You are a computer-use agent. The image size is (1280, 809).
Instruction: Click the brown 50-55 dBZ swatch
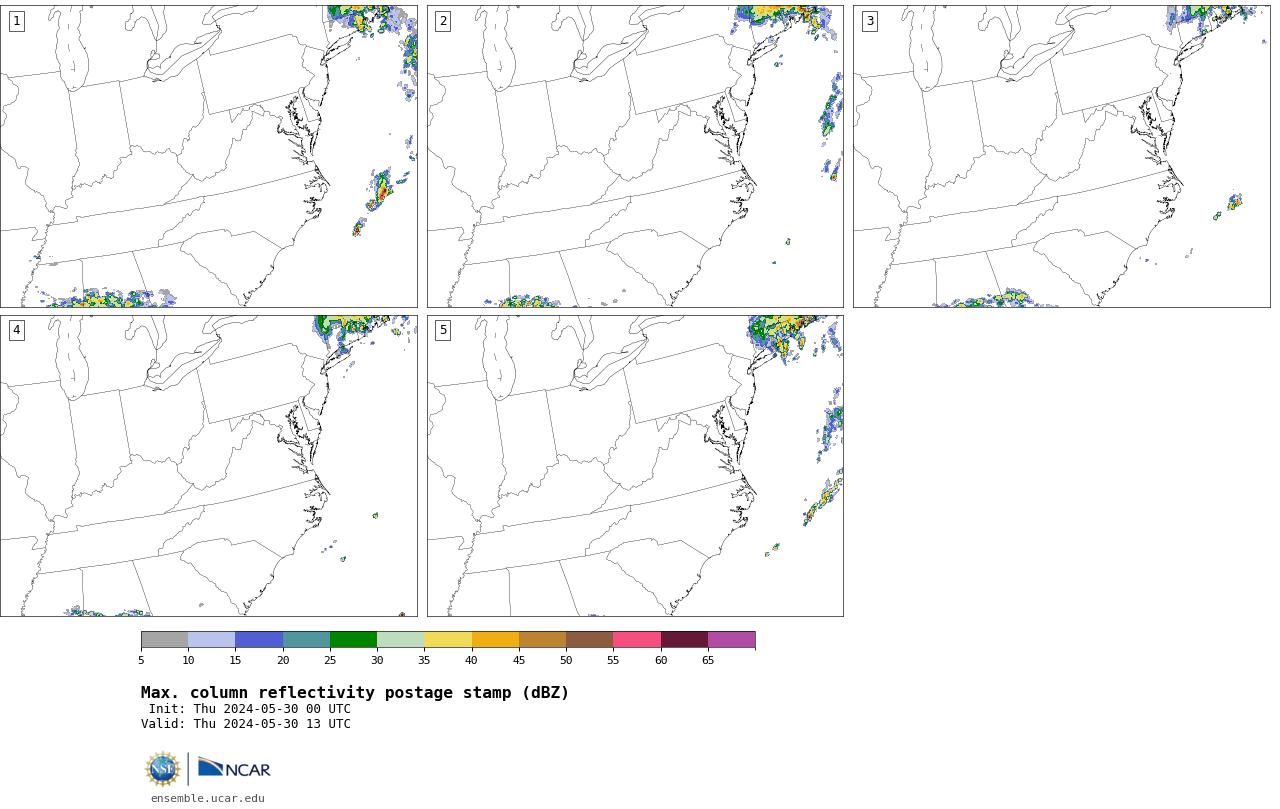(590, 640)
